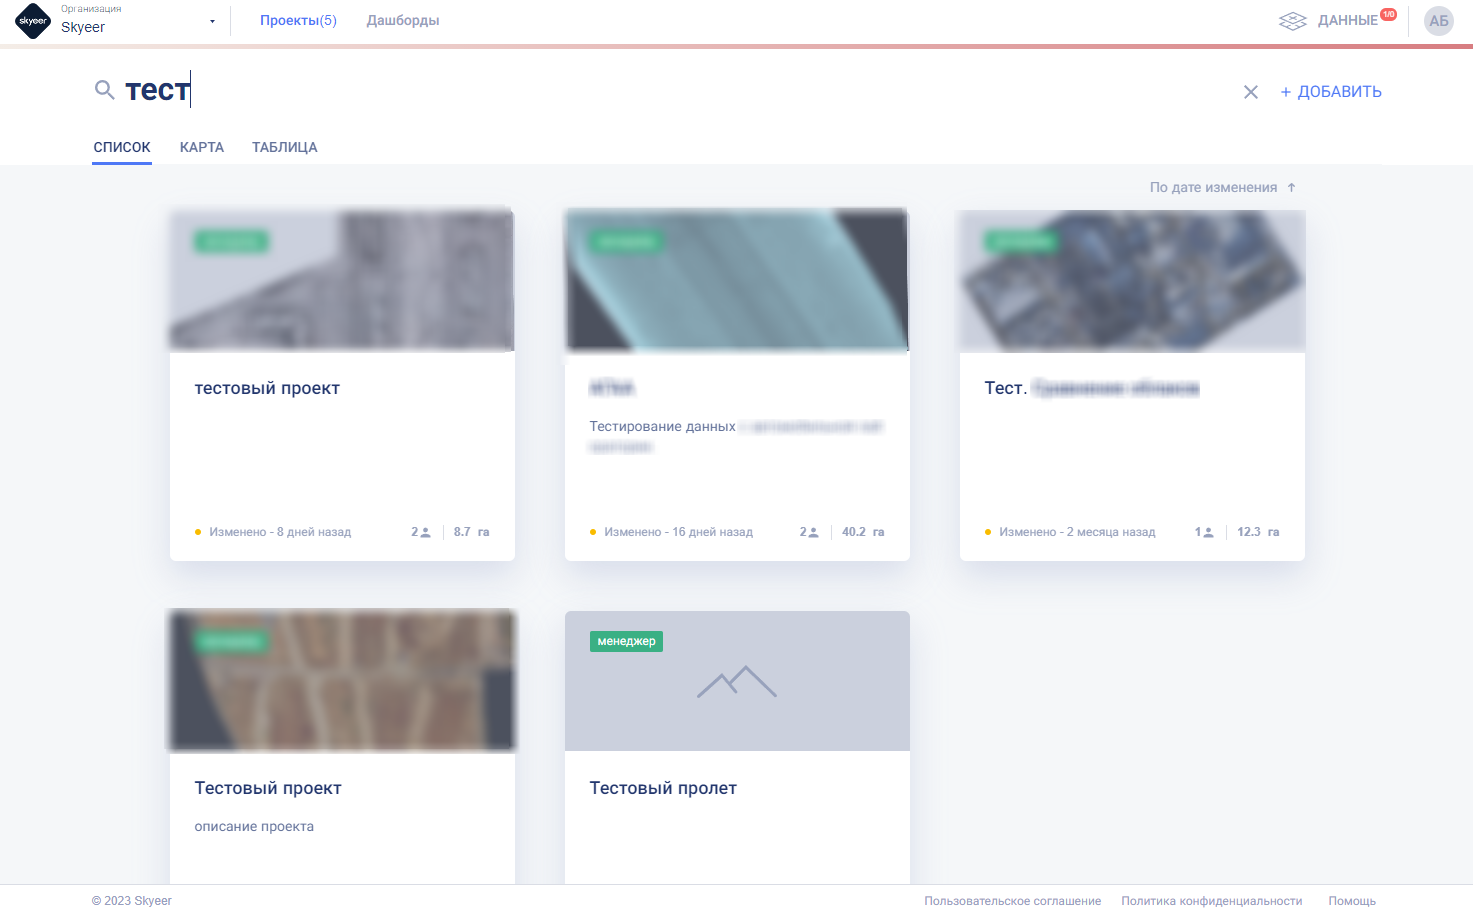1473x916 pixels.
Task: Open the Пользовательское соглашение link
Action: [1012, 901]
